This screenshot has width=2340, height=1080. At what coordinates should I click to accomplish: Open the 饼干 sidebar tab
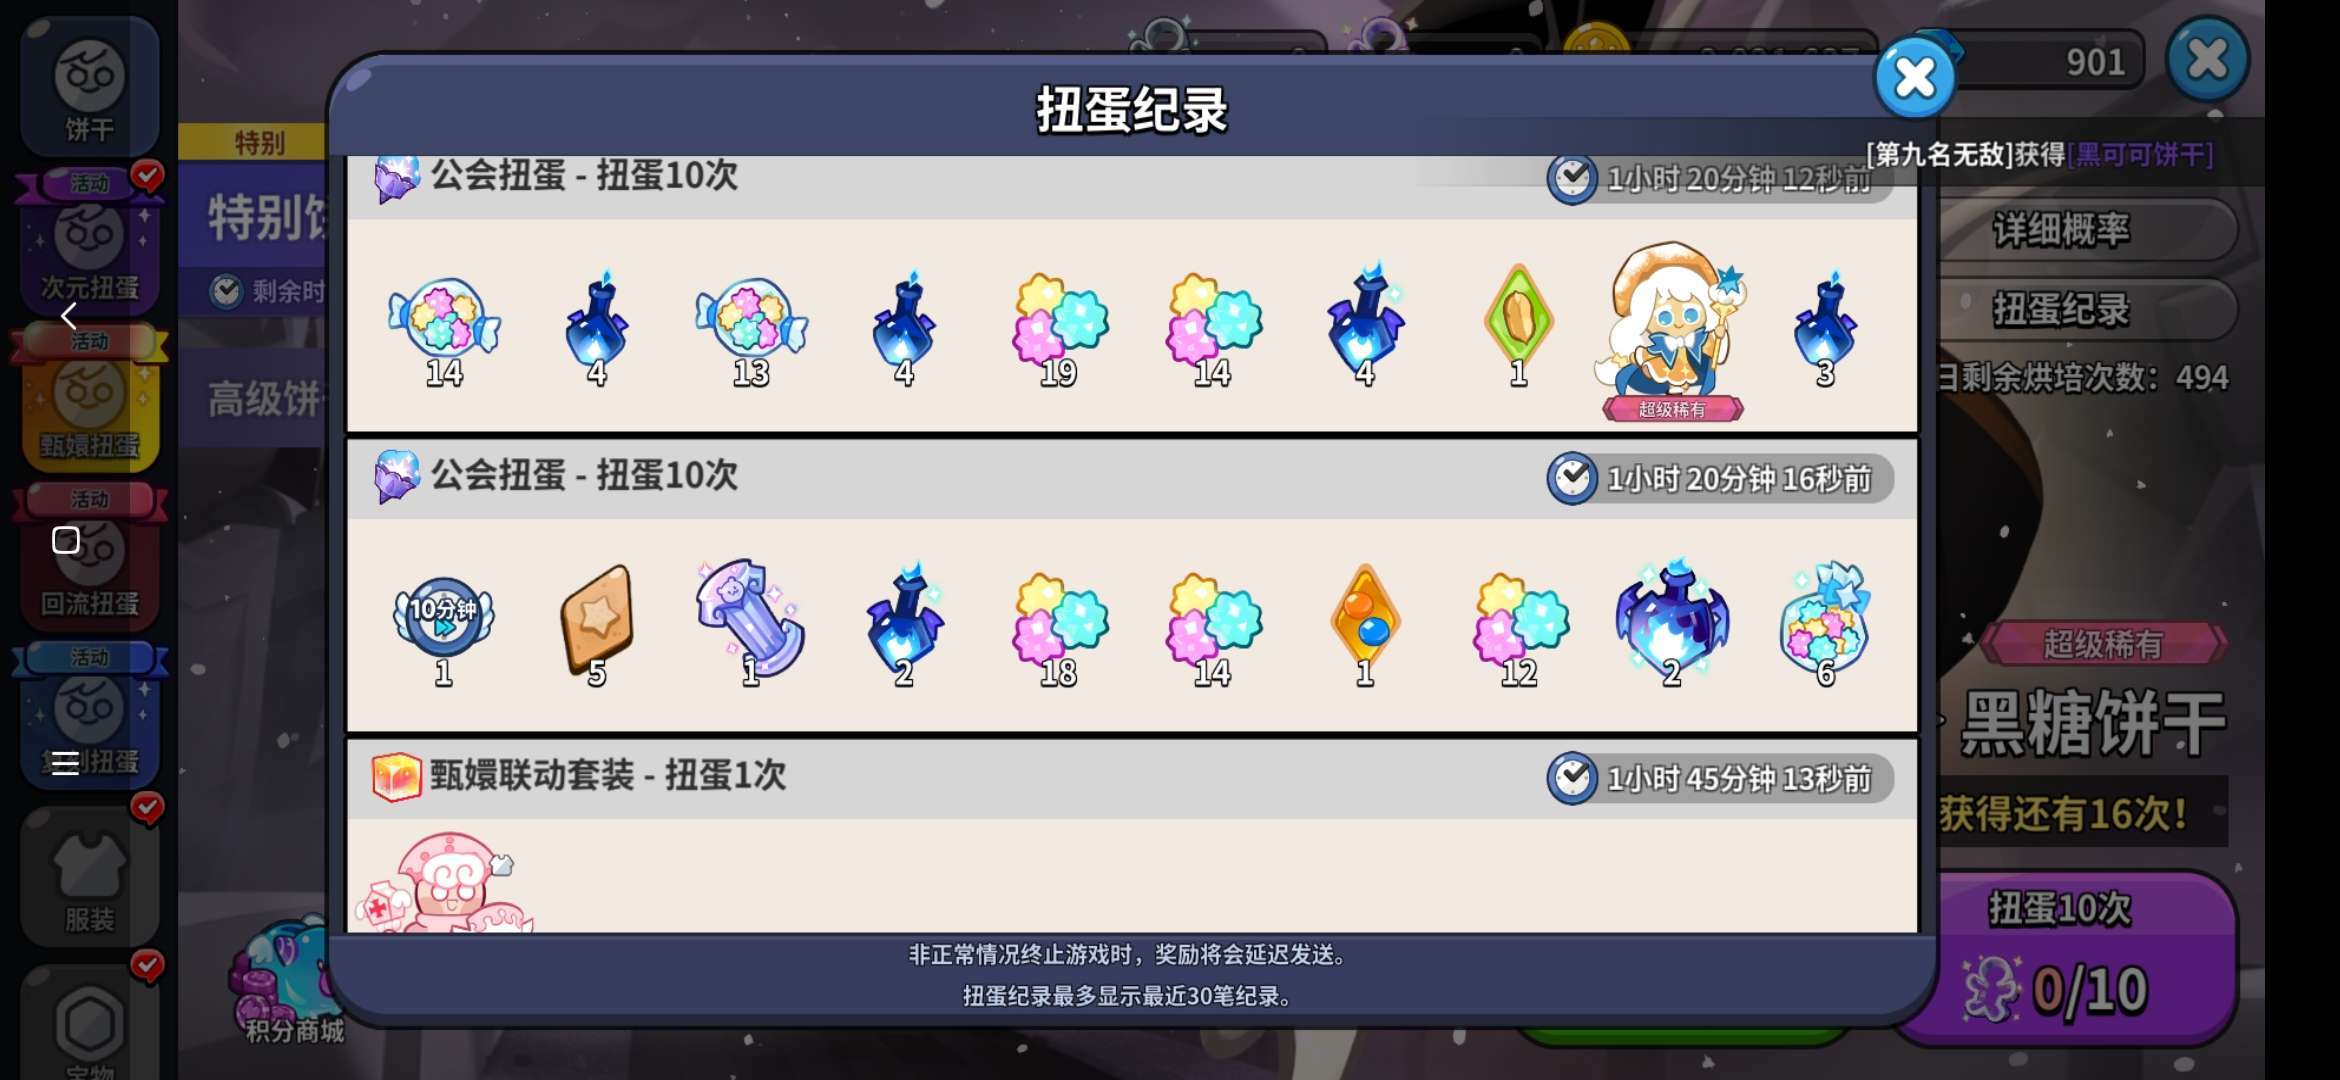[89, 87]
